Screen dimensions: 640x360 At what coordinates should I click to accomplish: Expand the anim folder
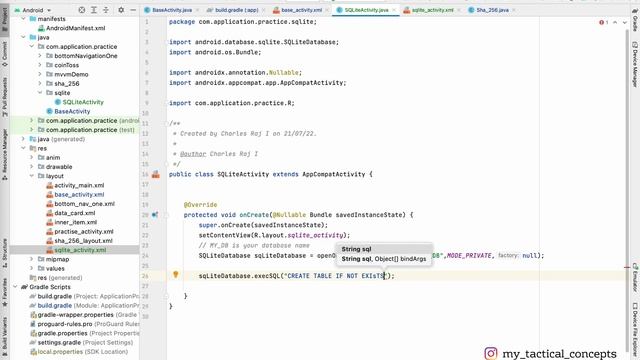31,158
